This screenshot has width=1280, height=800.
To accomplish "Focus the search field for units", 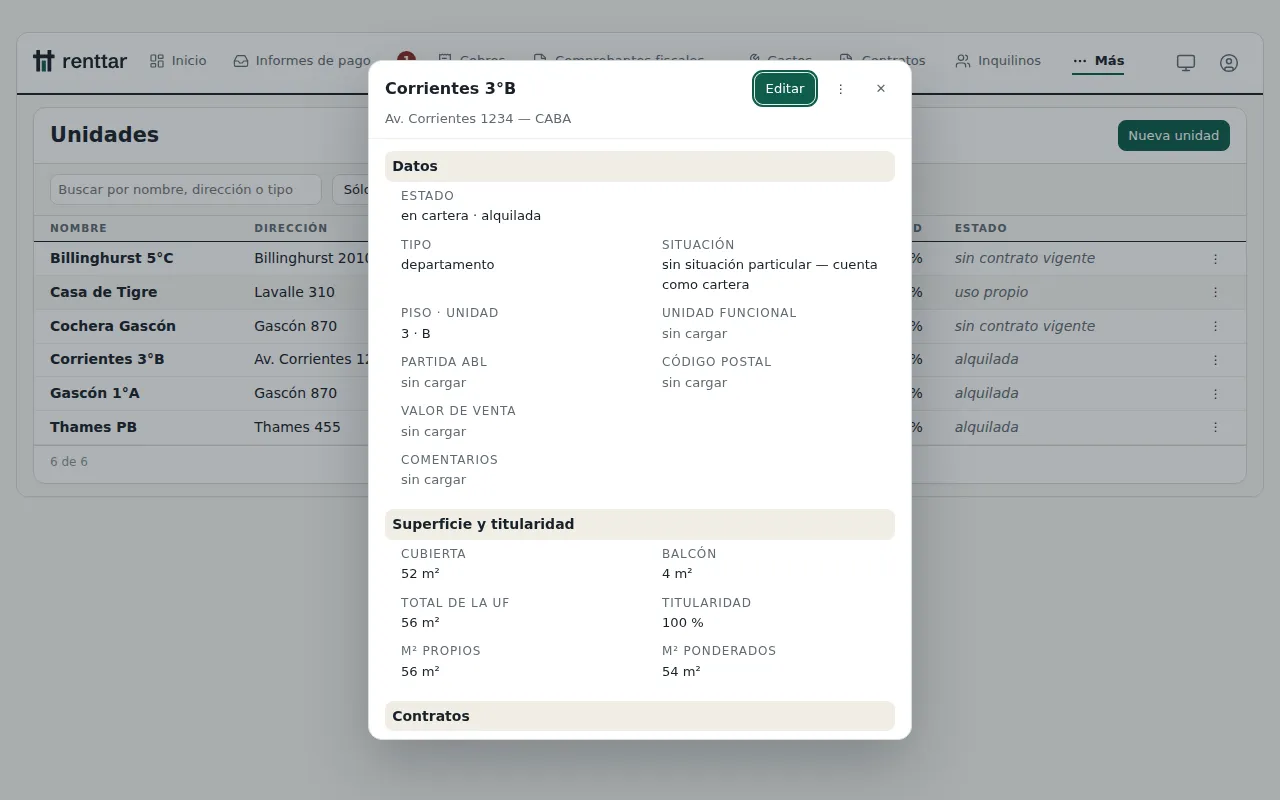I will pyautogui.click(x=186, y=190).
